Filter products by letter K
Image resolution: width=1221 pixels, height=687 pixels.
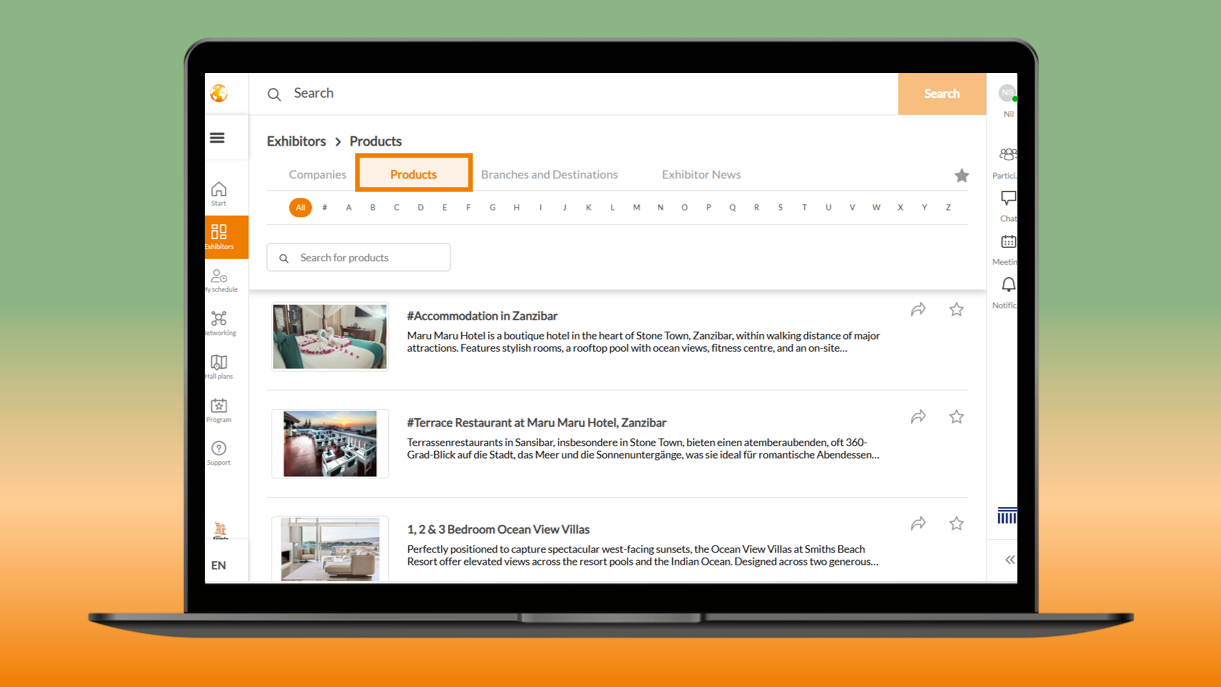pos(588,207)
